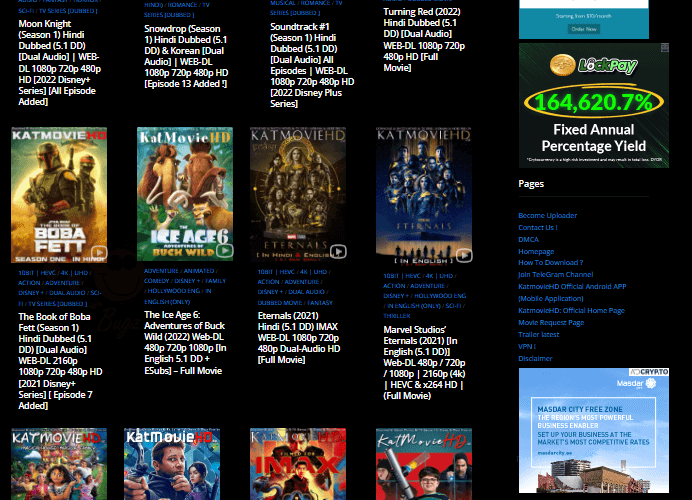This screenshot has height=500, width=692.
Task: Click Order Now button in top ad
Action: click(584, 29)
